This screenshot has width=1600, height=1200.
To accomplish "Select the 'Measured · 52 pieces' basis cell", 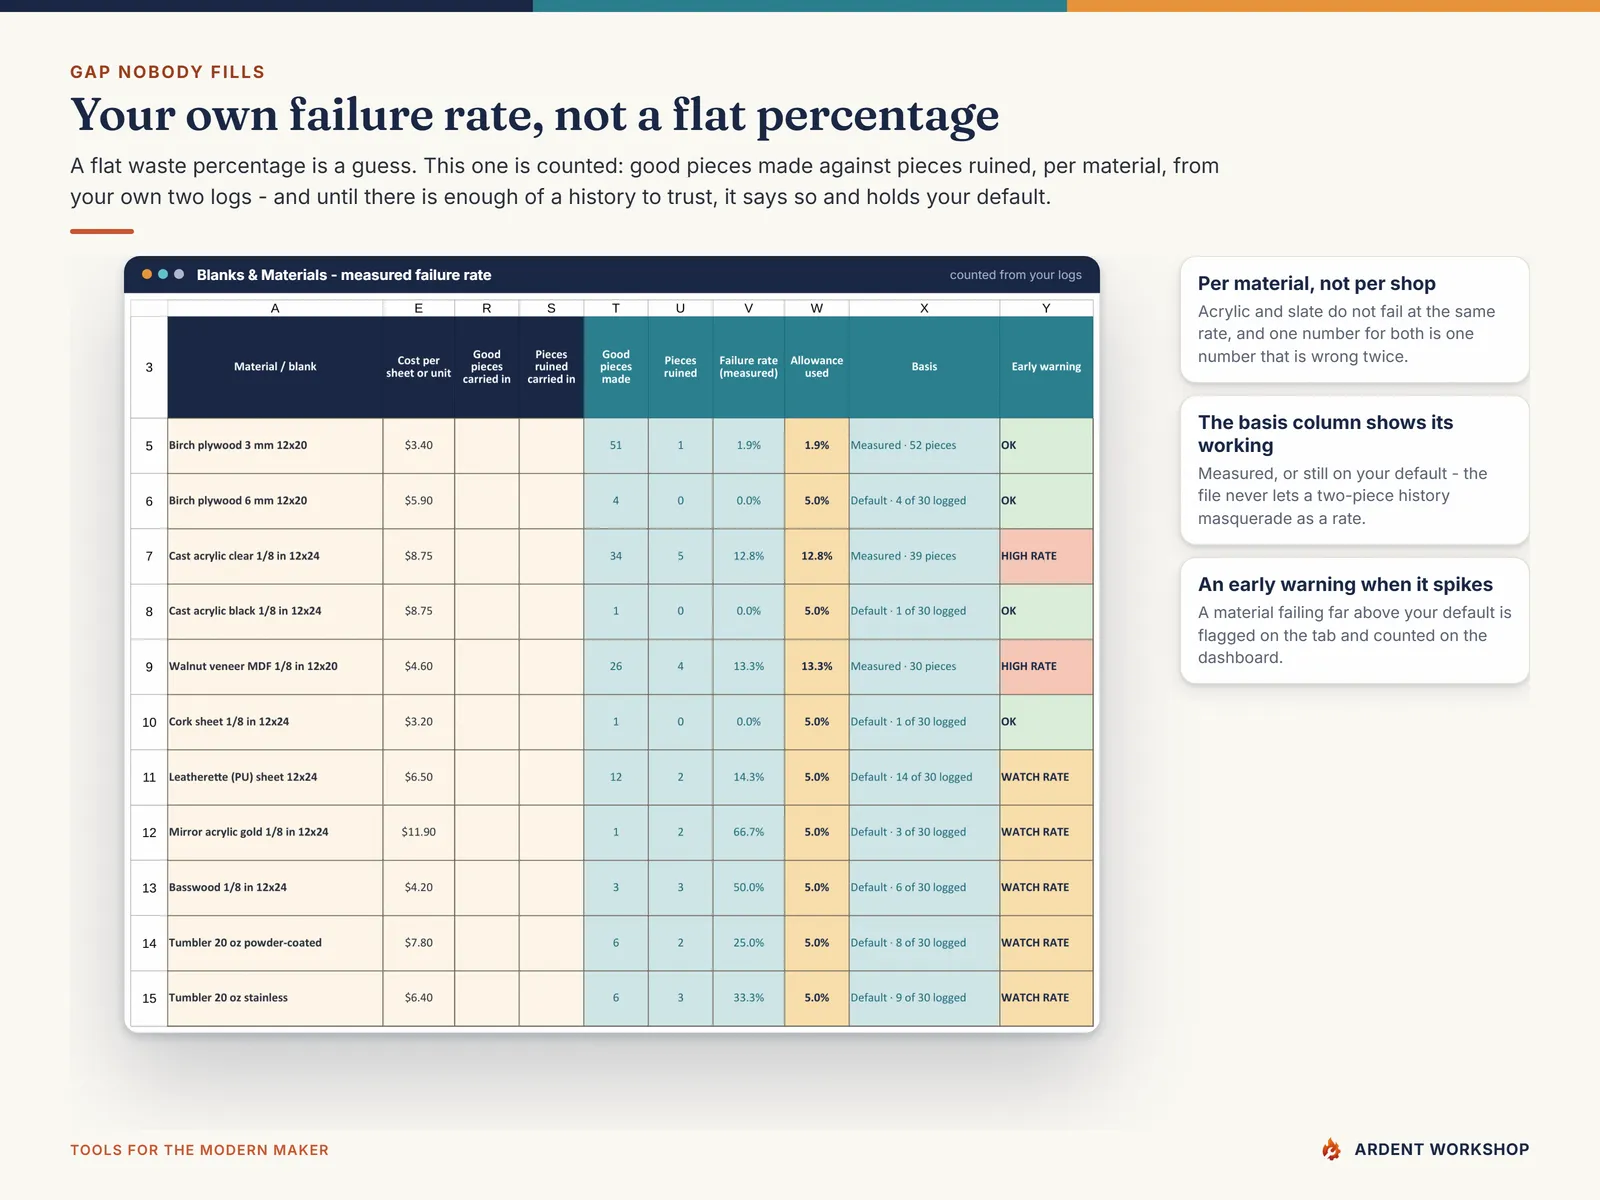I will point(924,446).
